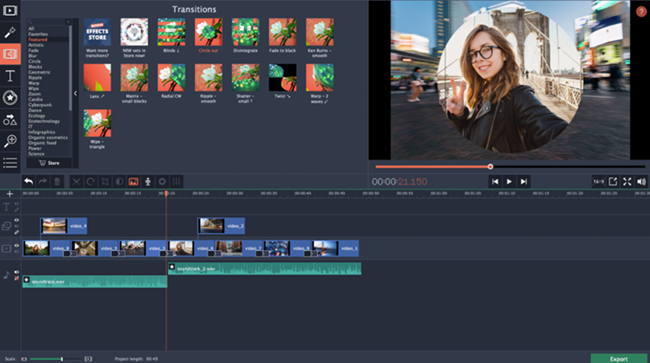Open the Clip properties gear icon

point(162,182)
